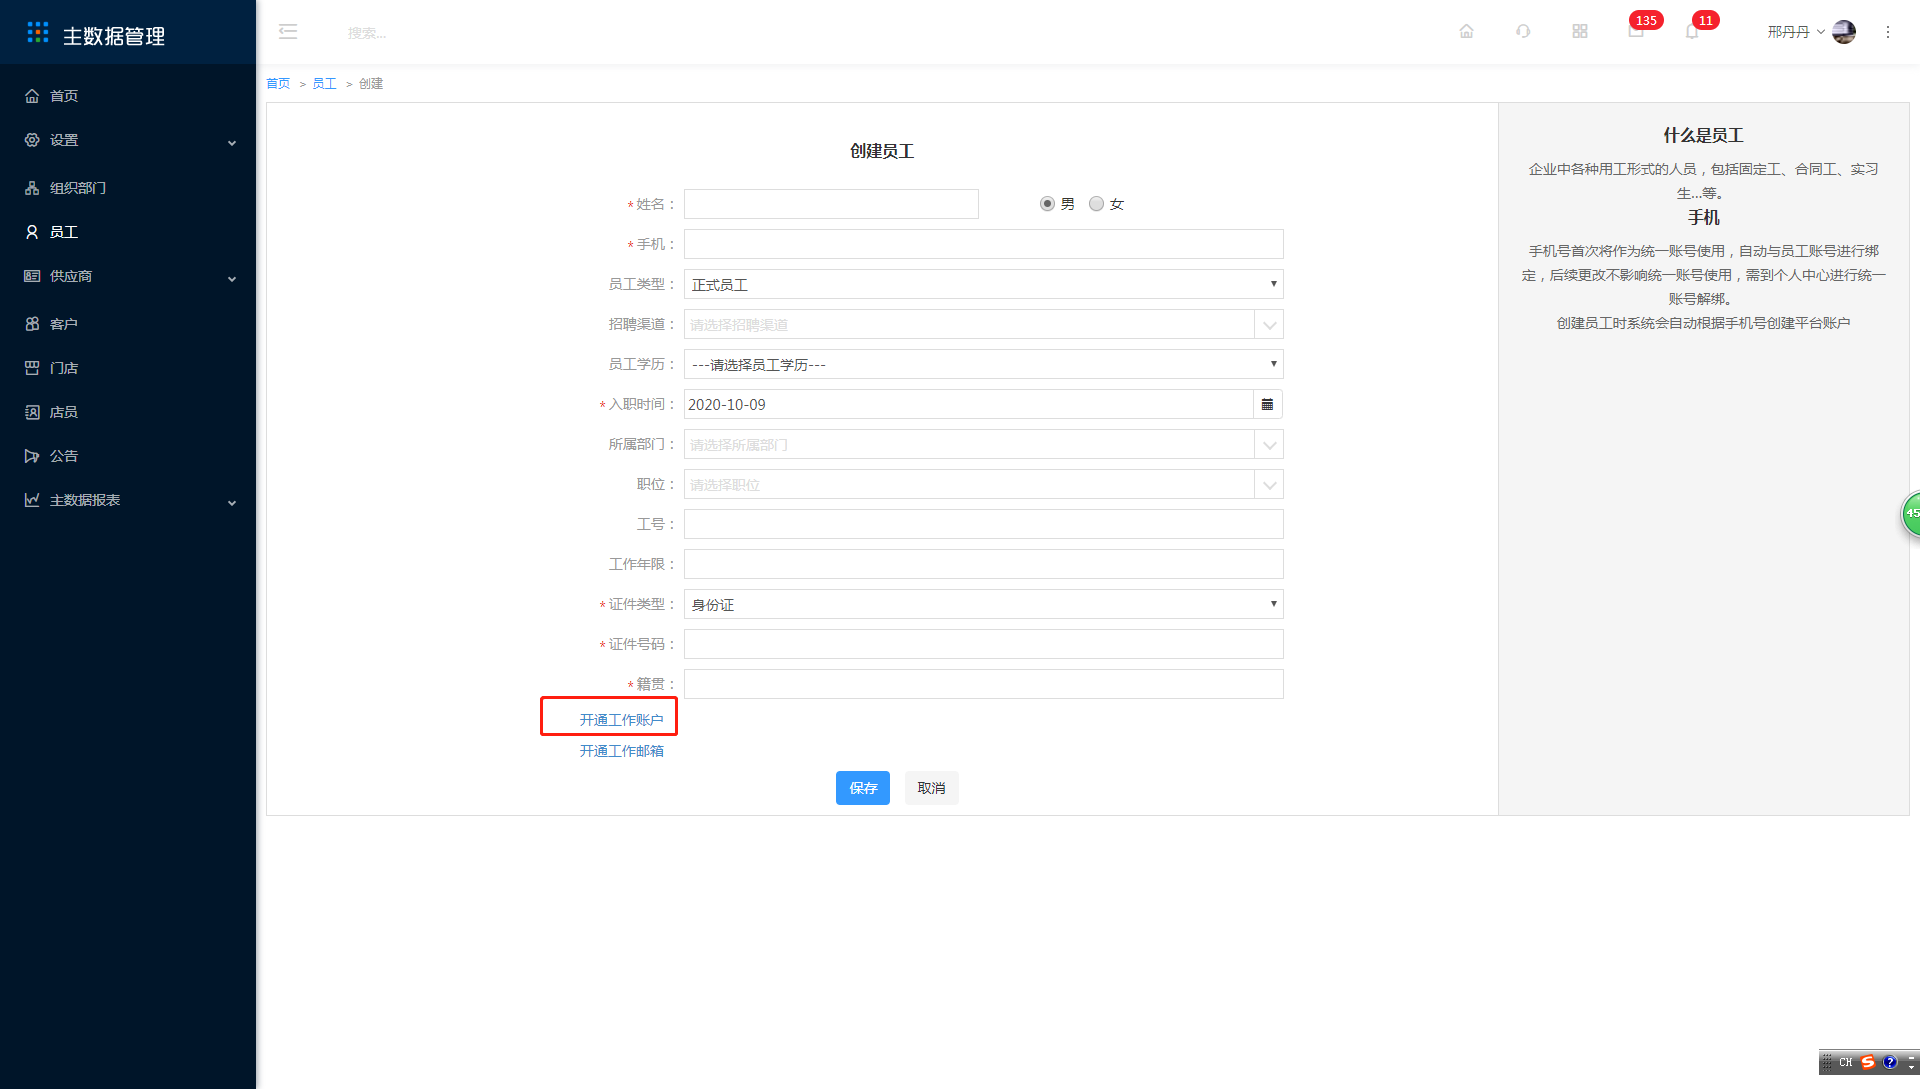Click the 证件号码 input field

(984, 644)
